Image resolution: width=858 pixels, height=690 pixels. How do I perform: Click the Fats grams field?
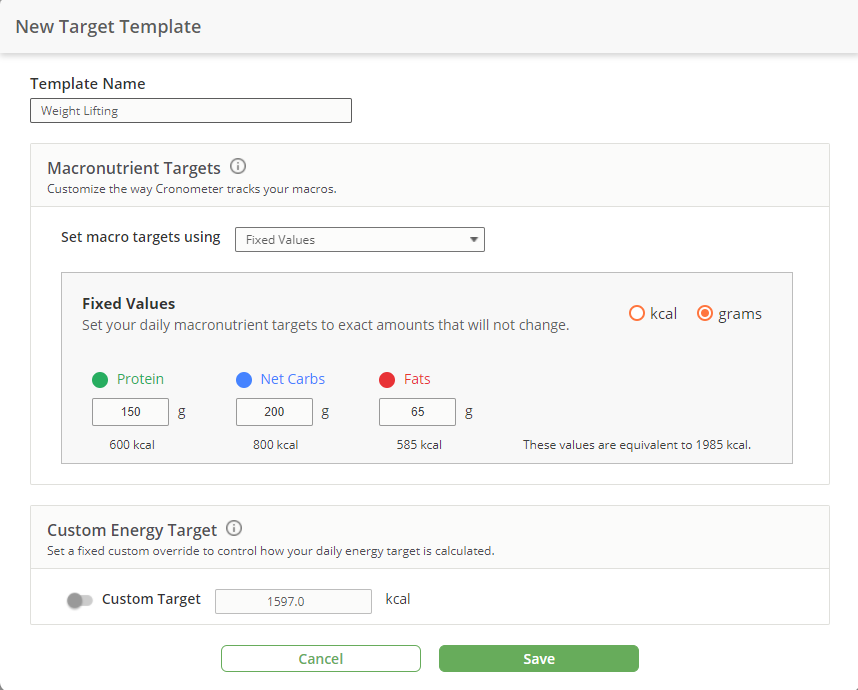click(x=418, y=412)
